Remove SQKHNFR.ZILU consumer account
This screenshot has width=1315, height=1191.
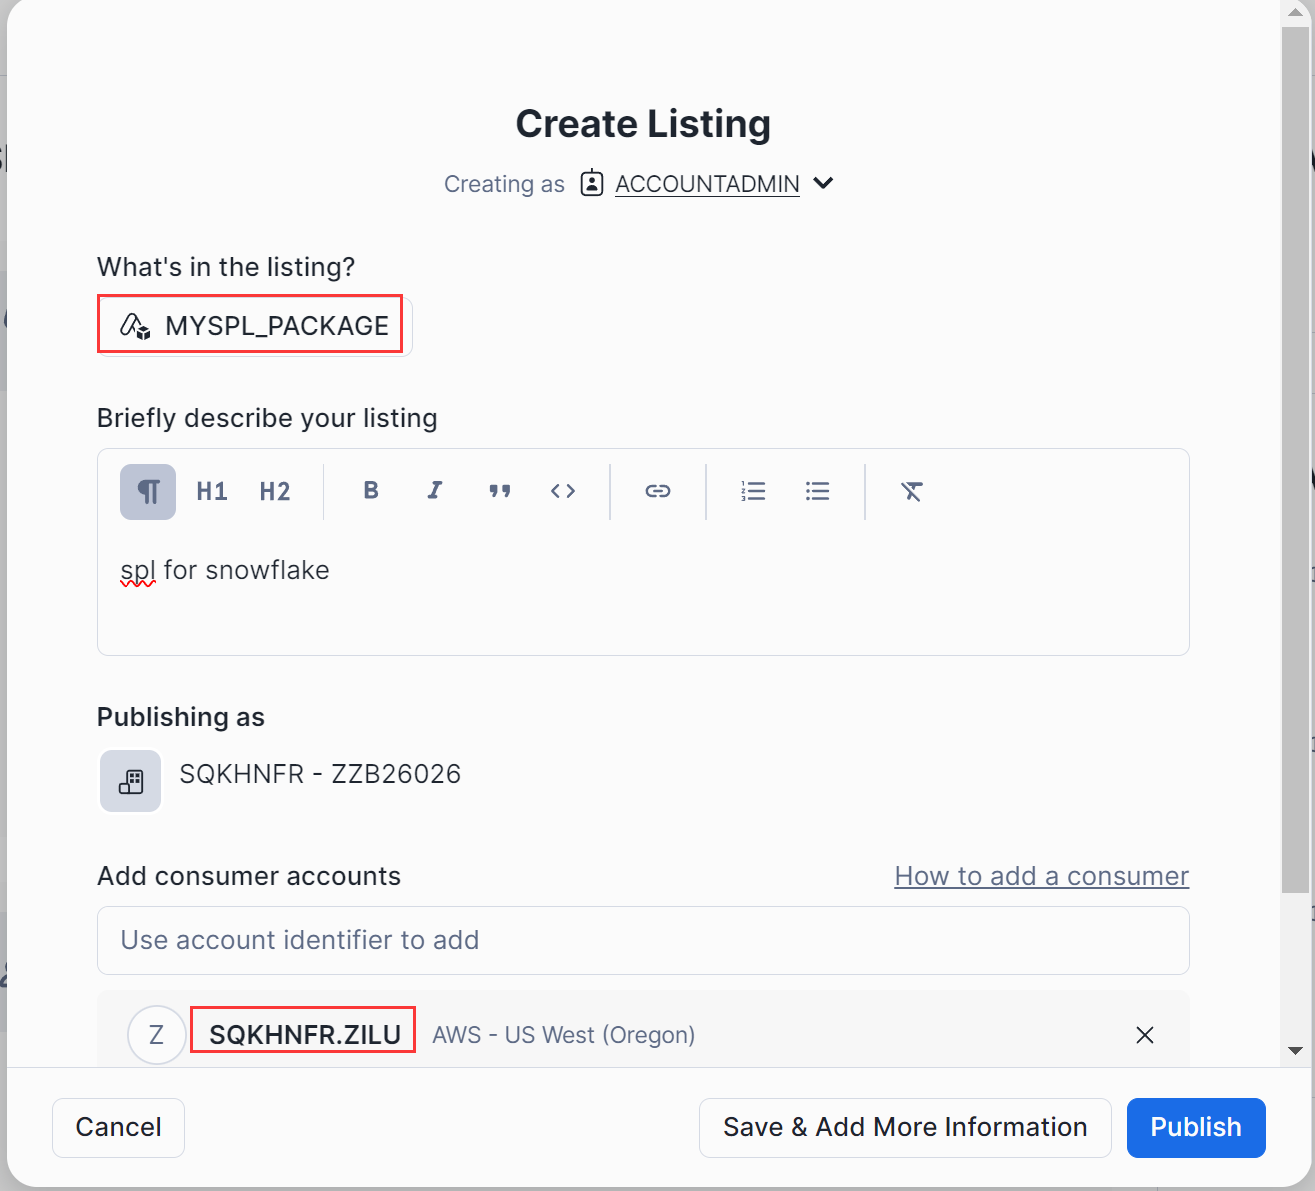(x=1145, y=1035)
